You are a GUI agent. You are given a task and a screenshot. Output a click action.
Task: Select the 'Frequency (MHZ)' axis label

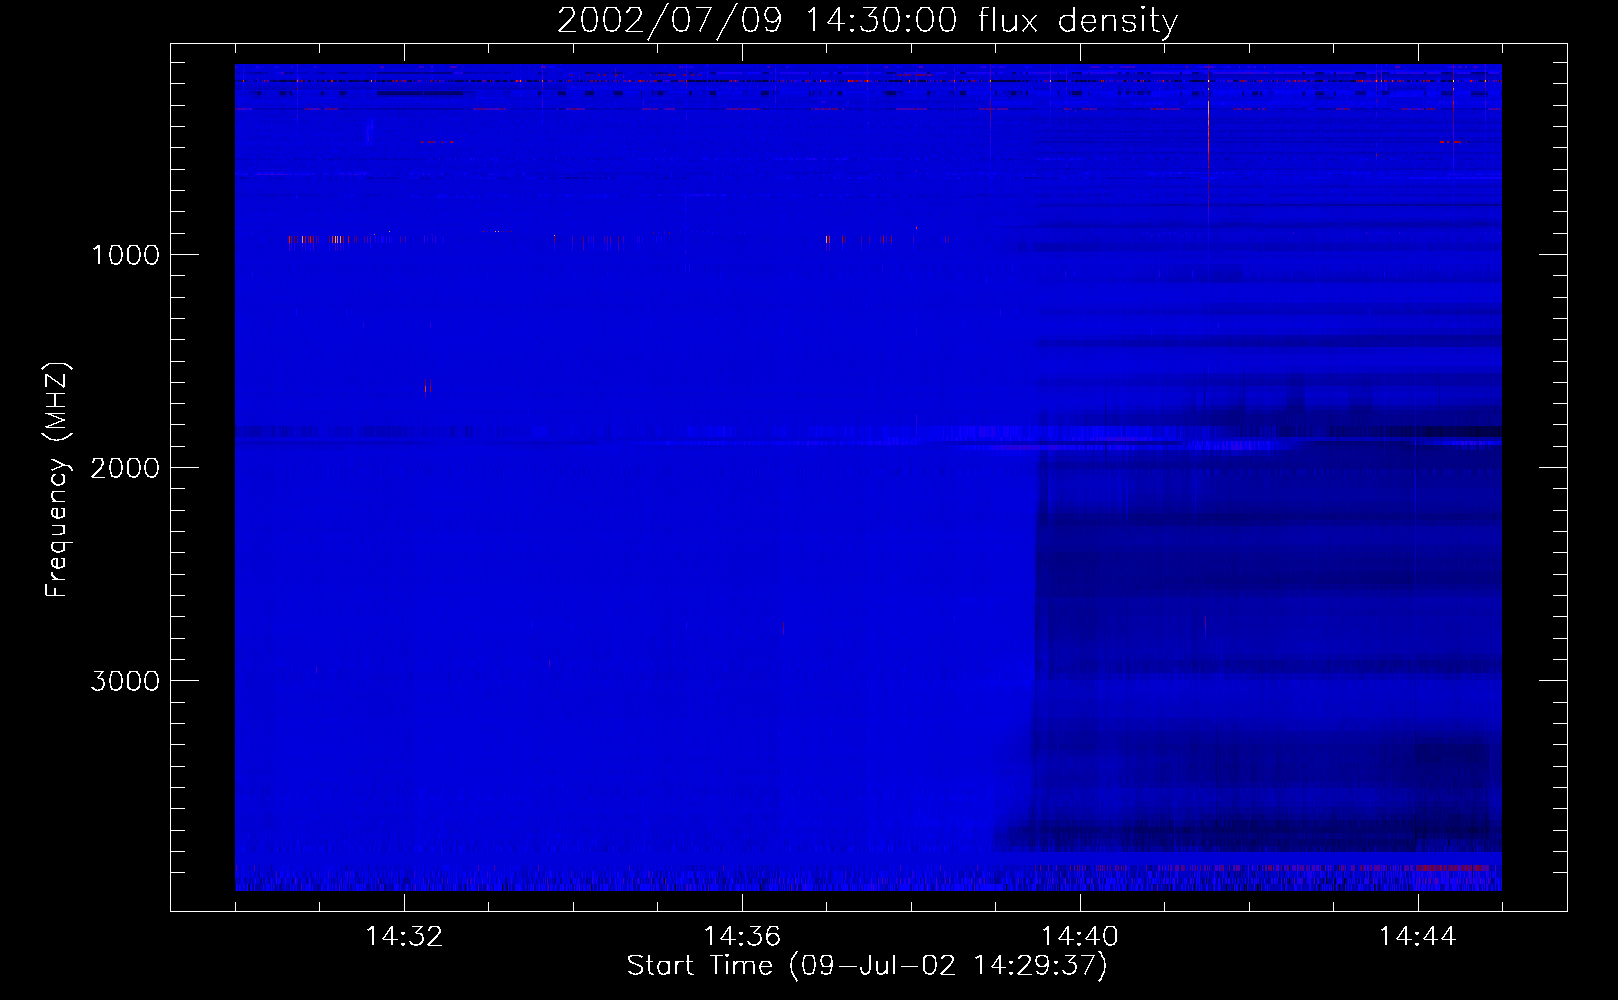tap(57, 480)
